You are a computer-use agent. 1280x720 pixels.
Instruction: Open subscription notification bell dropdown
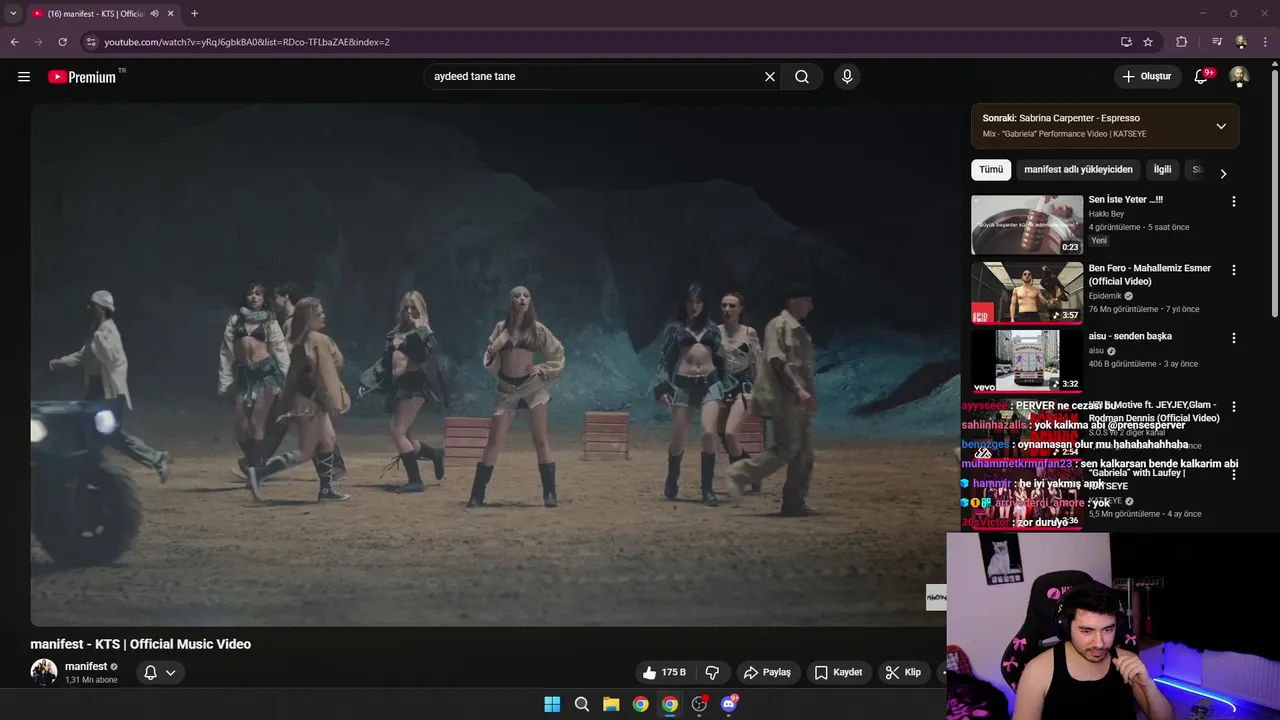159,673
